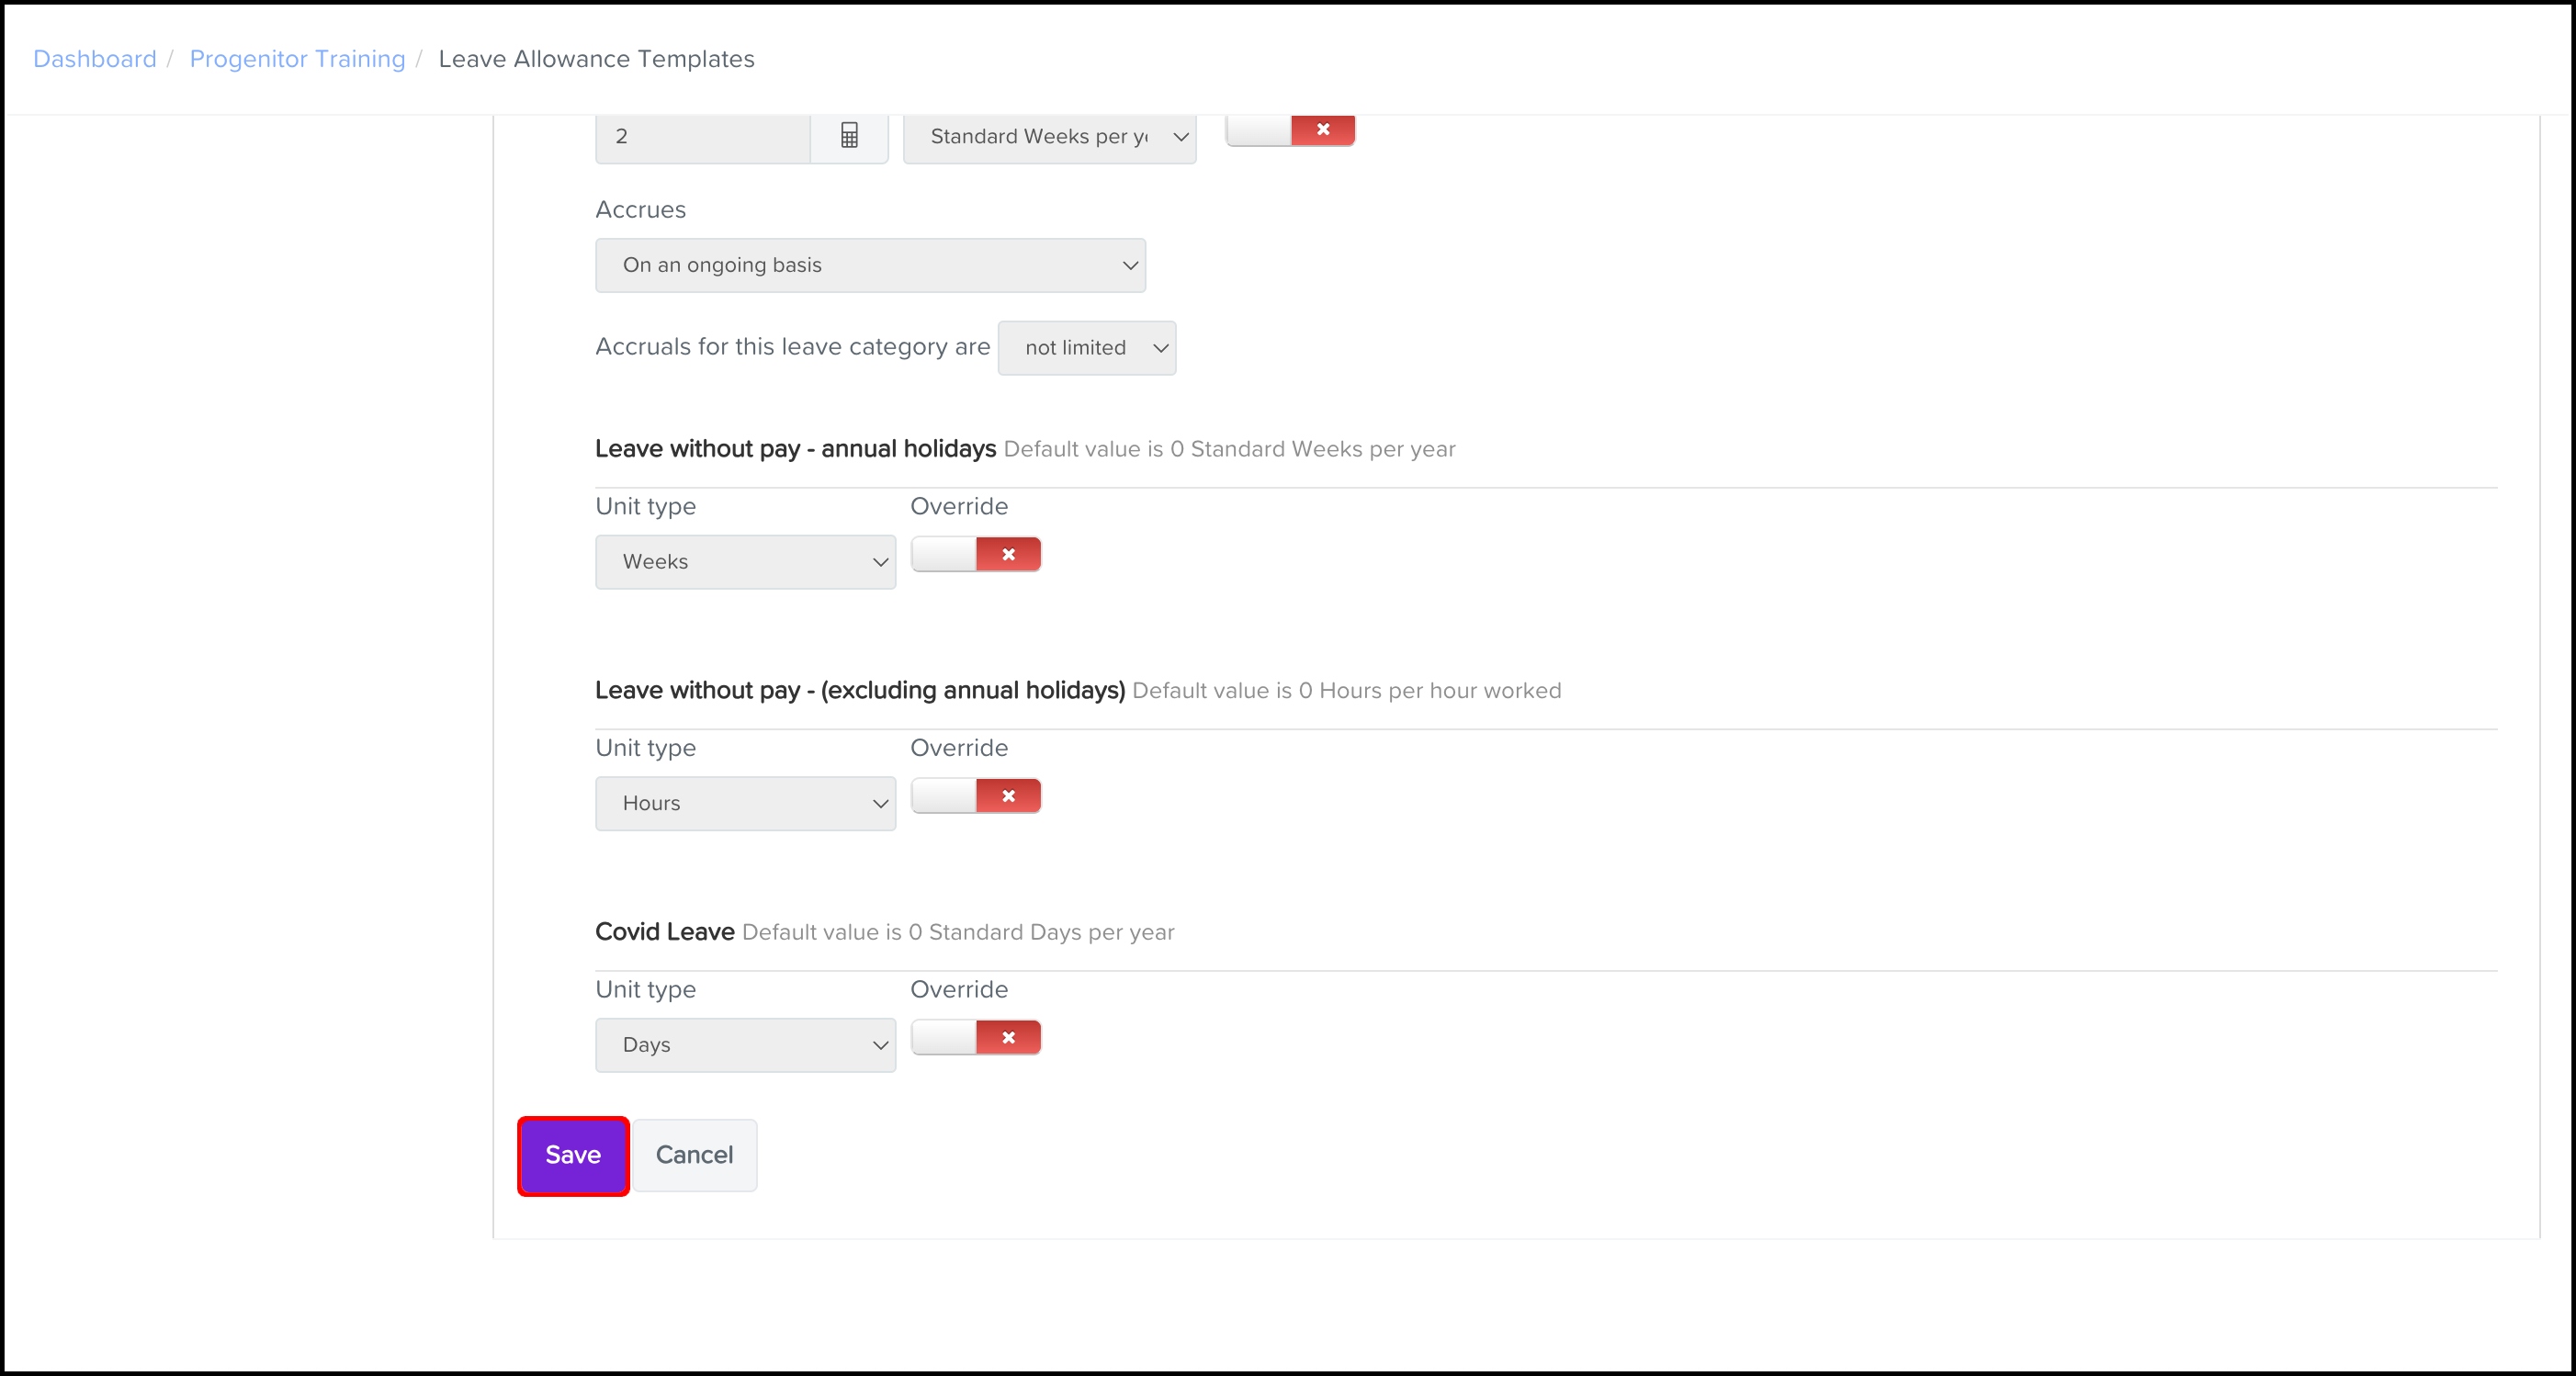Toggle override for Leave without pay excluding annual holidays
2576x1376 pixels.
tap(975, 797)
